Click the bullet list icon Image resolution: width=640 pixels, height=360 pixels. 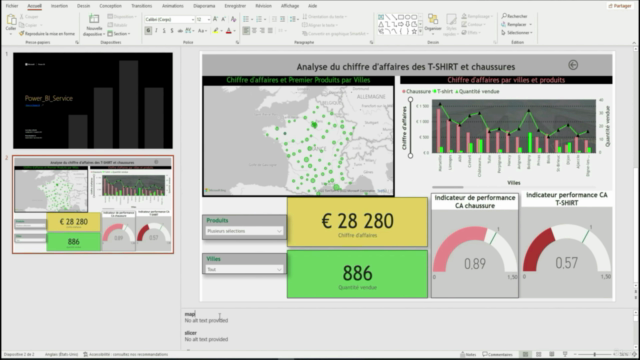click(246, 19)
